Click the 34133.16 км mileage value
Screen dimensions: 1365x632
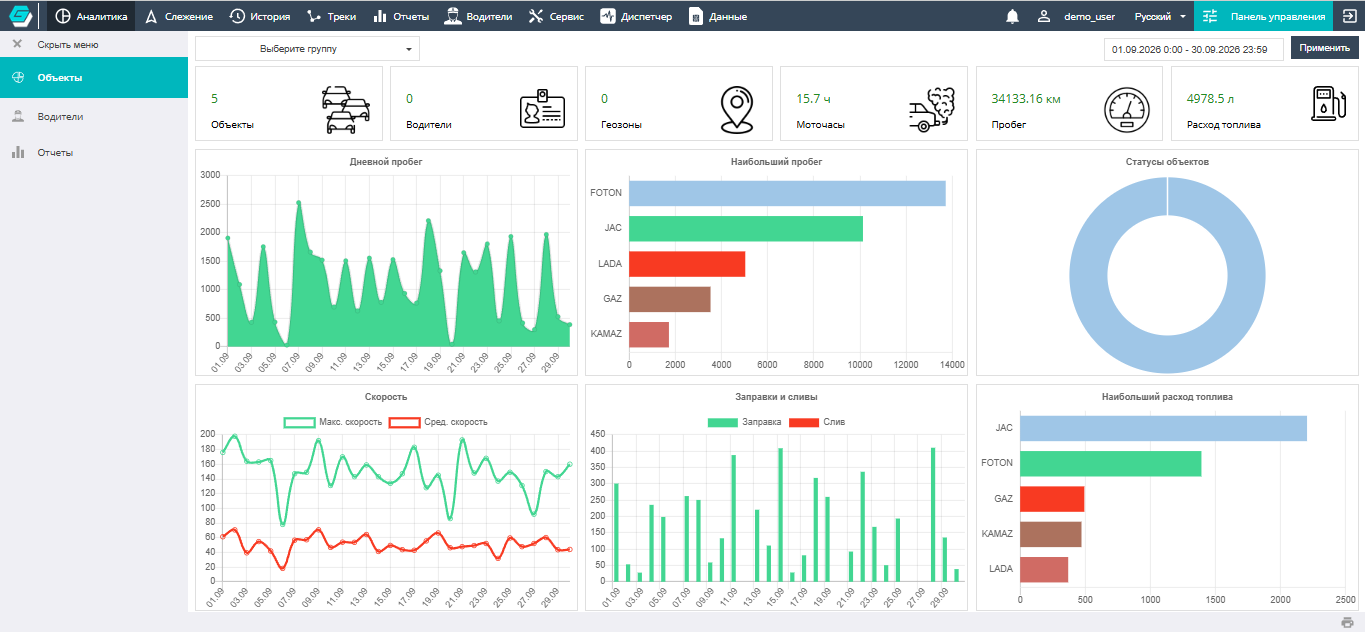tap(1026, 99)
